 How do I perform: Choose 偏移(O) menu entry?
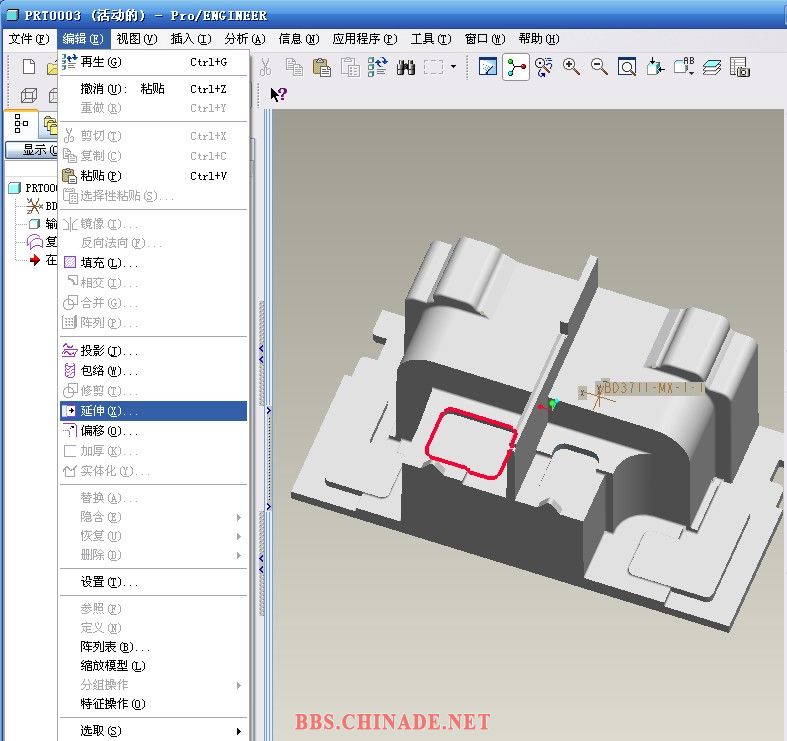(x=154, y=431)
